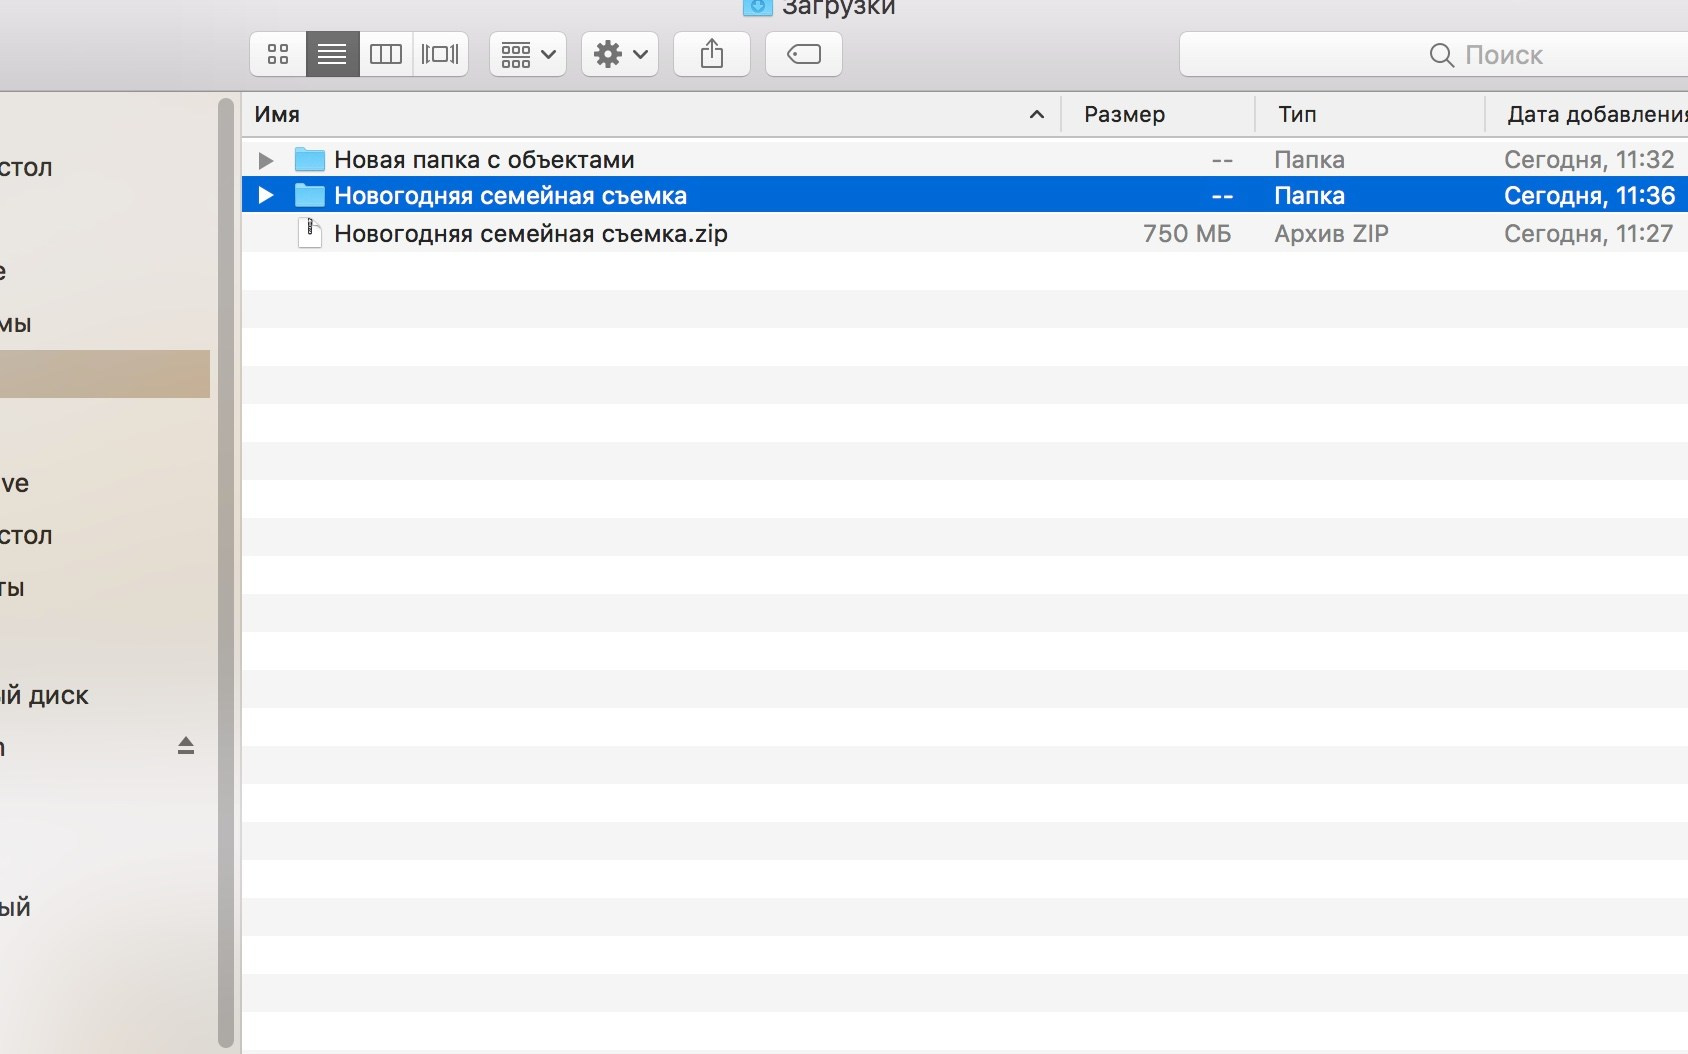Click the selected Новогодняя семейная съемка folder icon
The width and height of the screenshot is (1688, 1054).
[310, 195]
